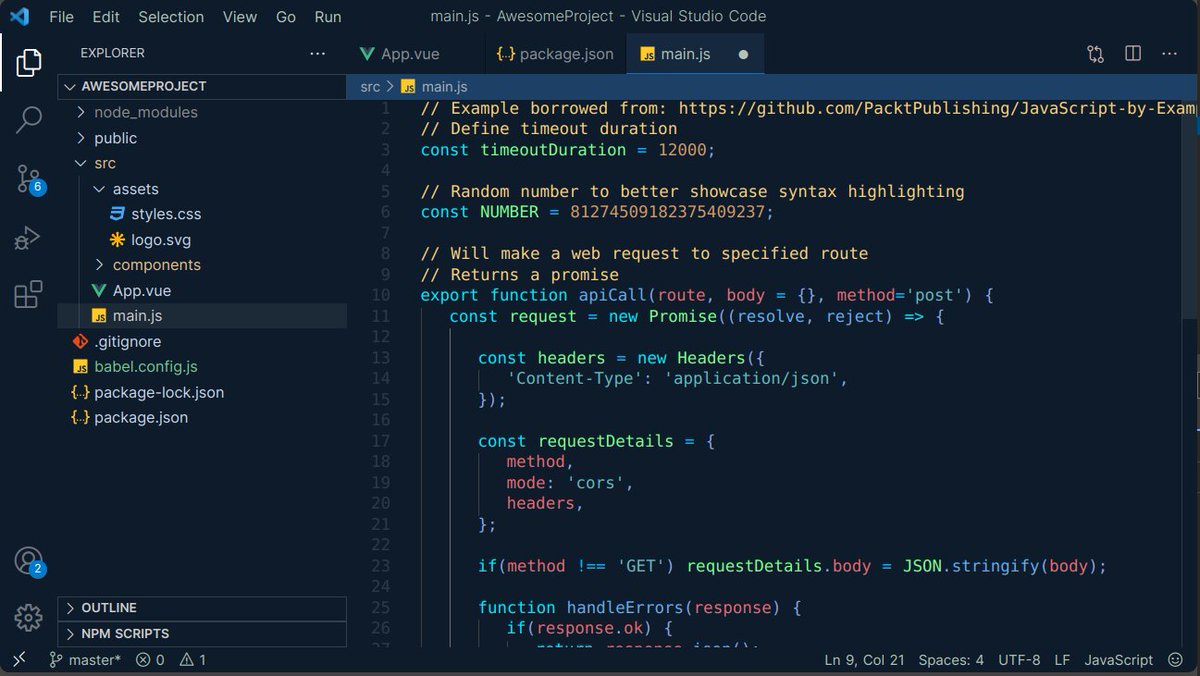
Task: Open package.json in the file tree
Action: (202, 418)
